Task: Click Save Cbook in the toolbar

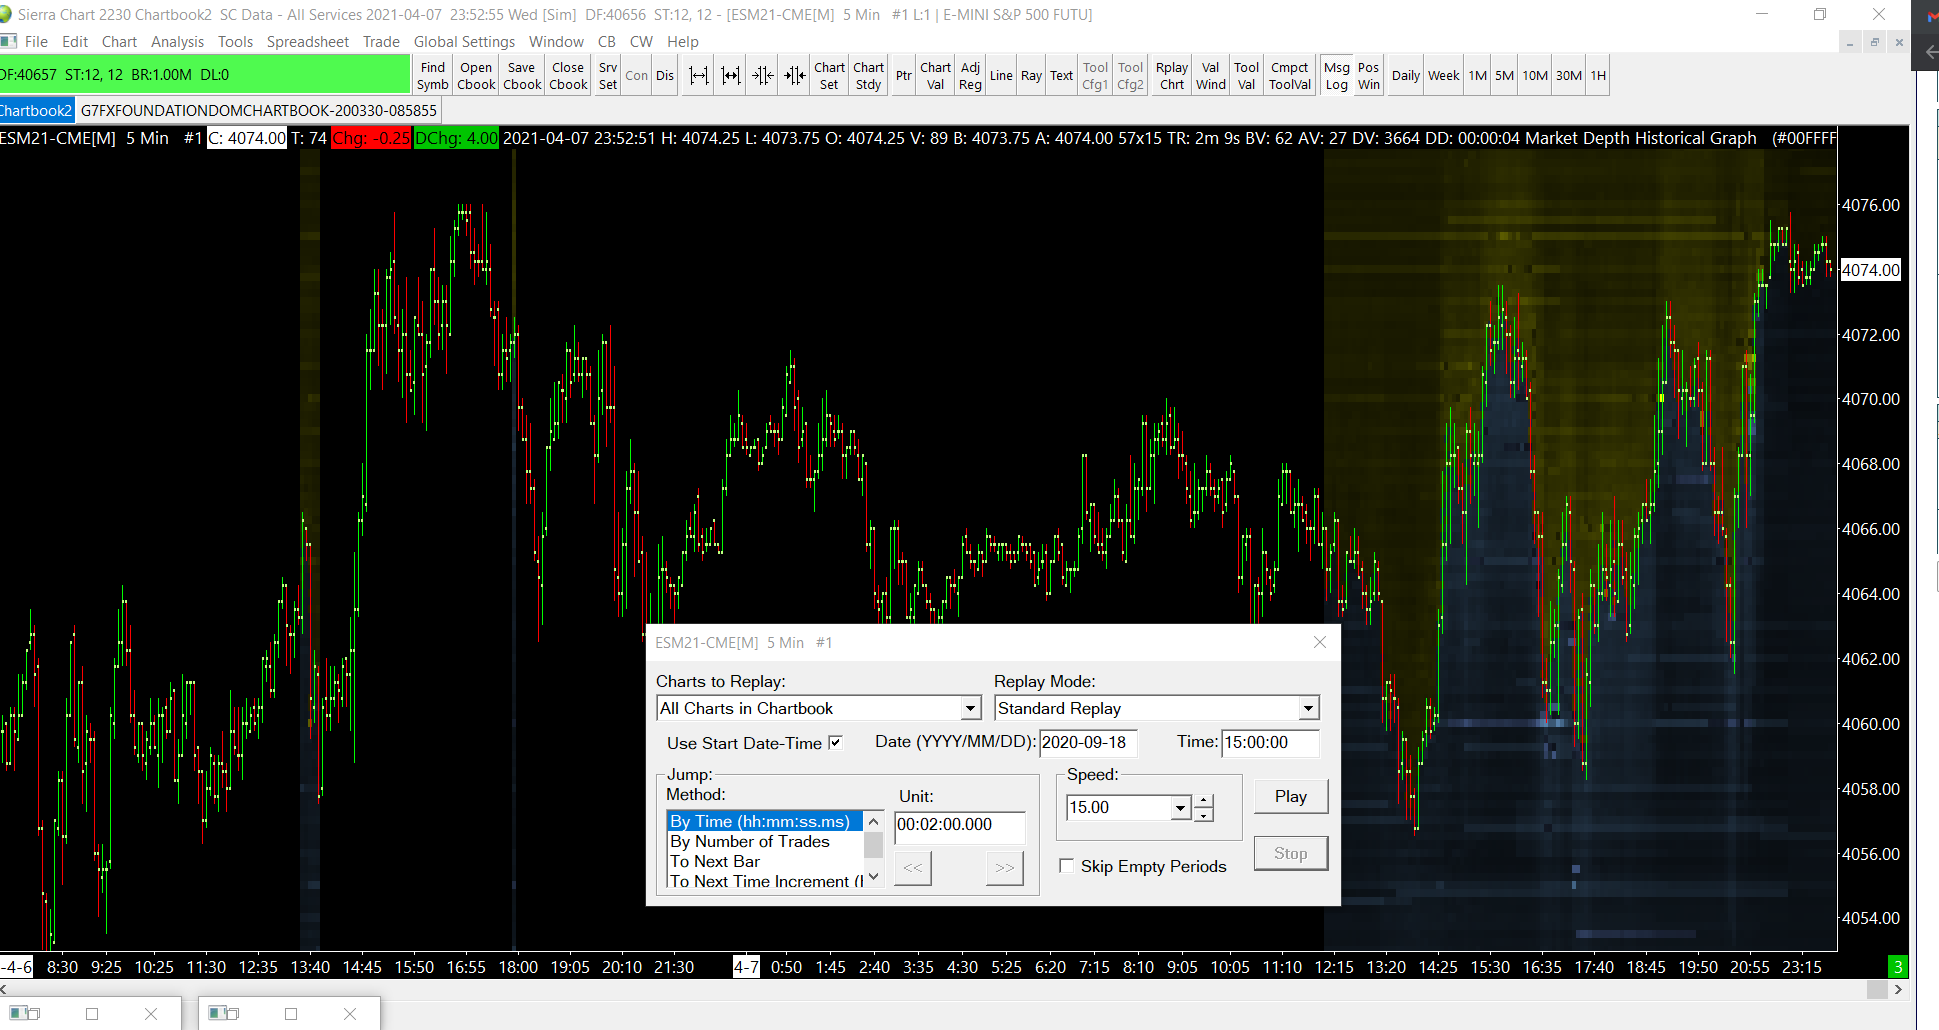Action: click(x=521, y=76)
